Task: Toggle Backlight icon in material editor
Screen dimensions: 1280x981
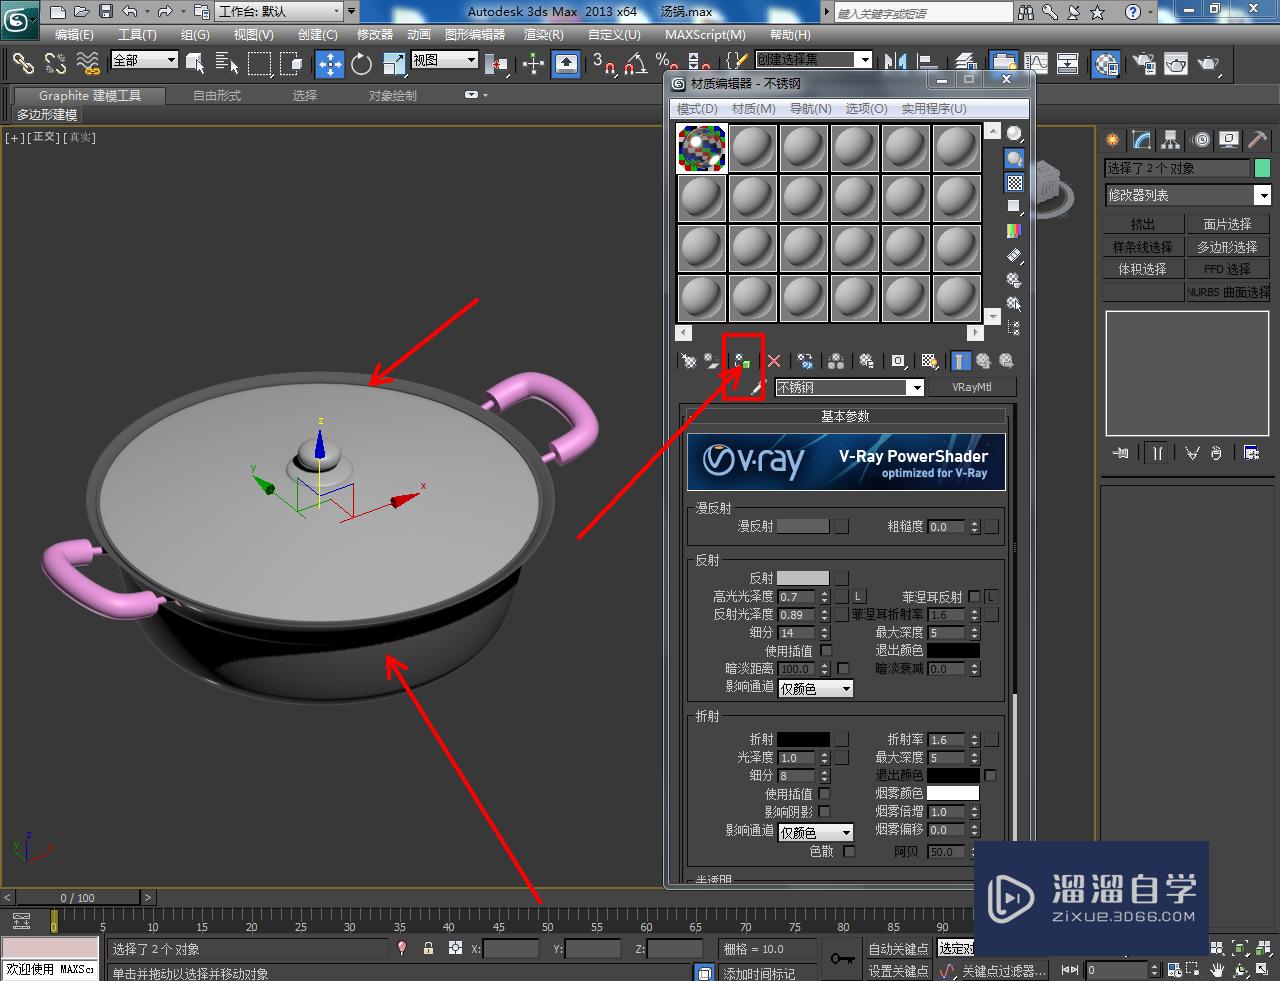Action: (1015, 158)
